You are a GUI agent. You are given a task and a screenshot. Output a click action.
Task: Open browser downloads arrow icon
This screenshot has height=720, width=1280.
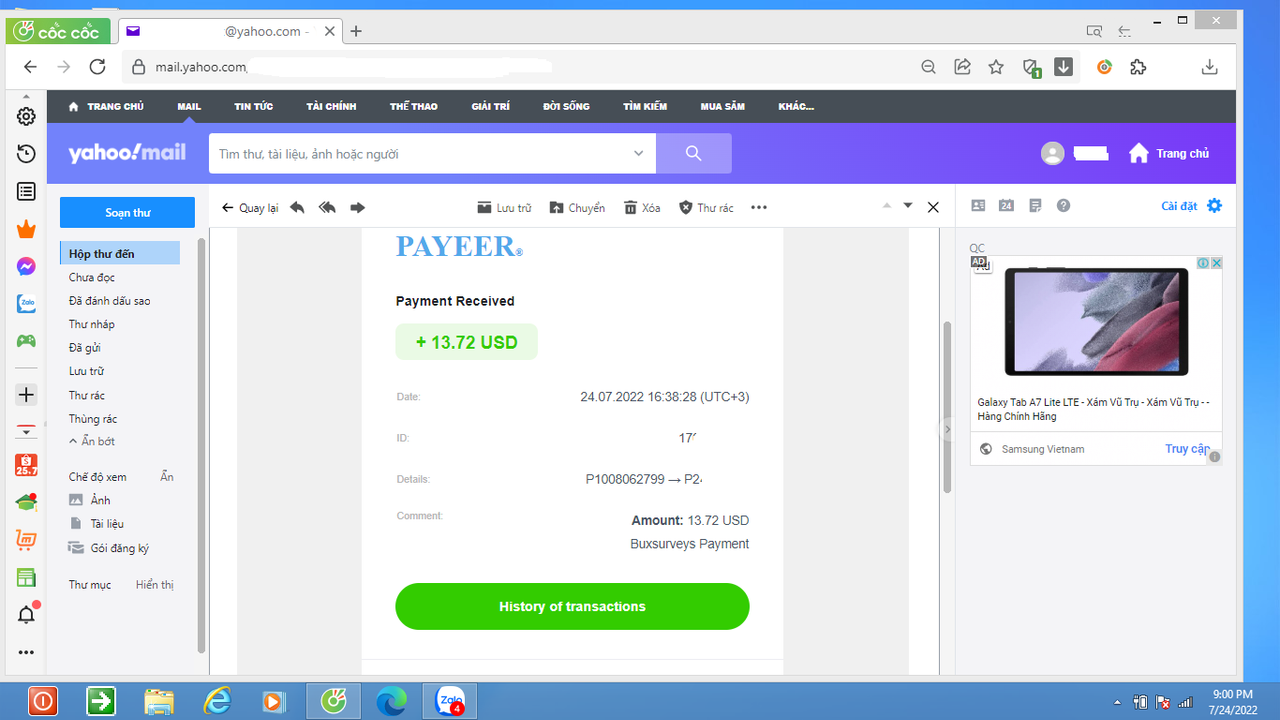[1209, 67]
